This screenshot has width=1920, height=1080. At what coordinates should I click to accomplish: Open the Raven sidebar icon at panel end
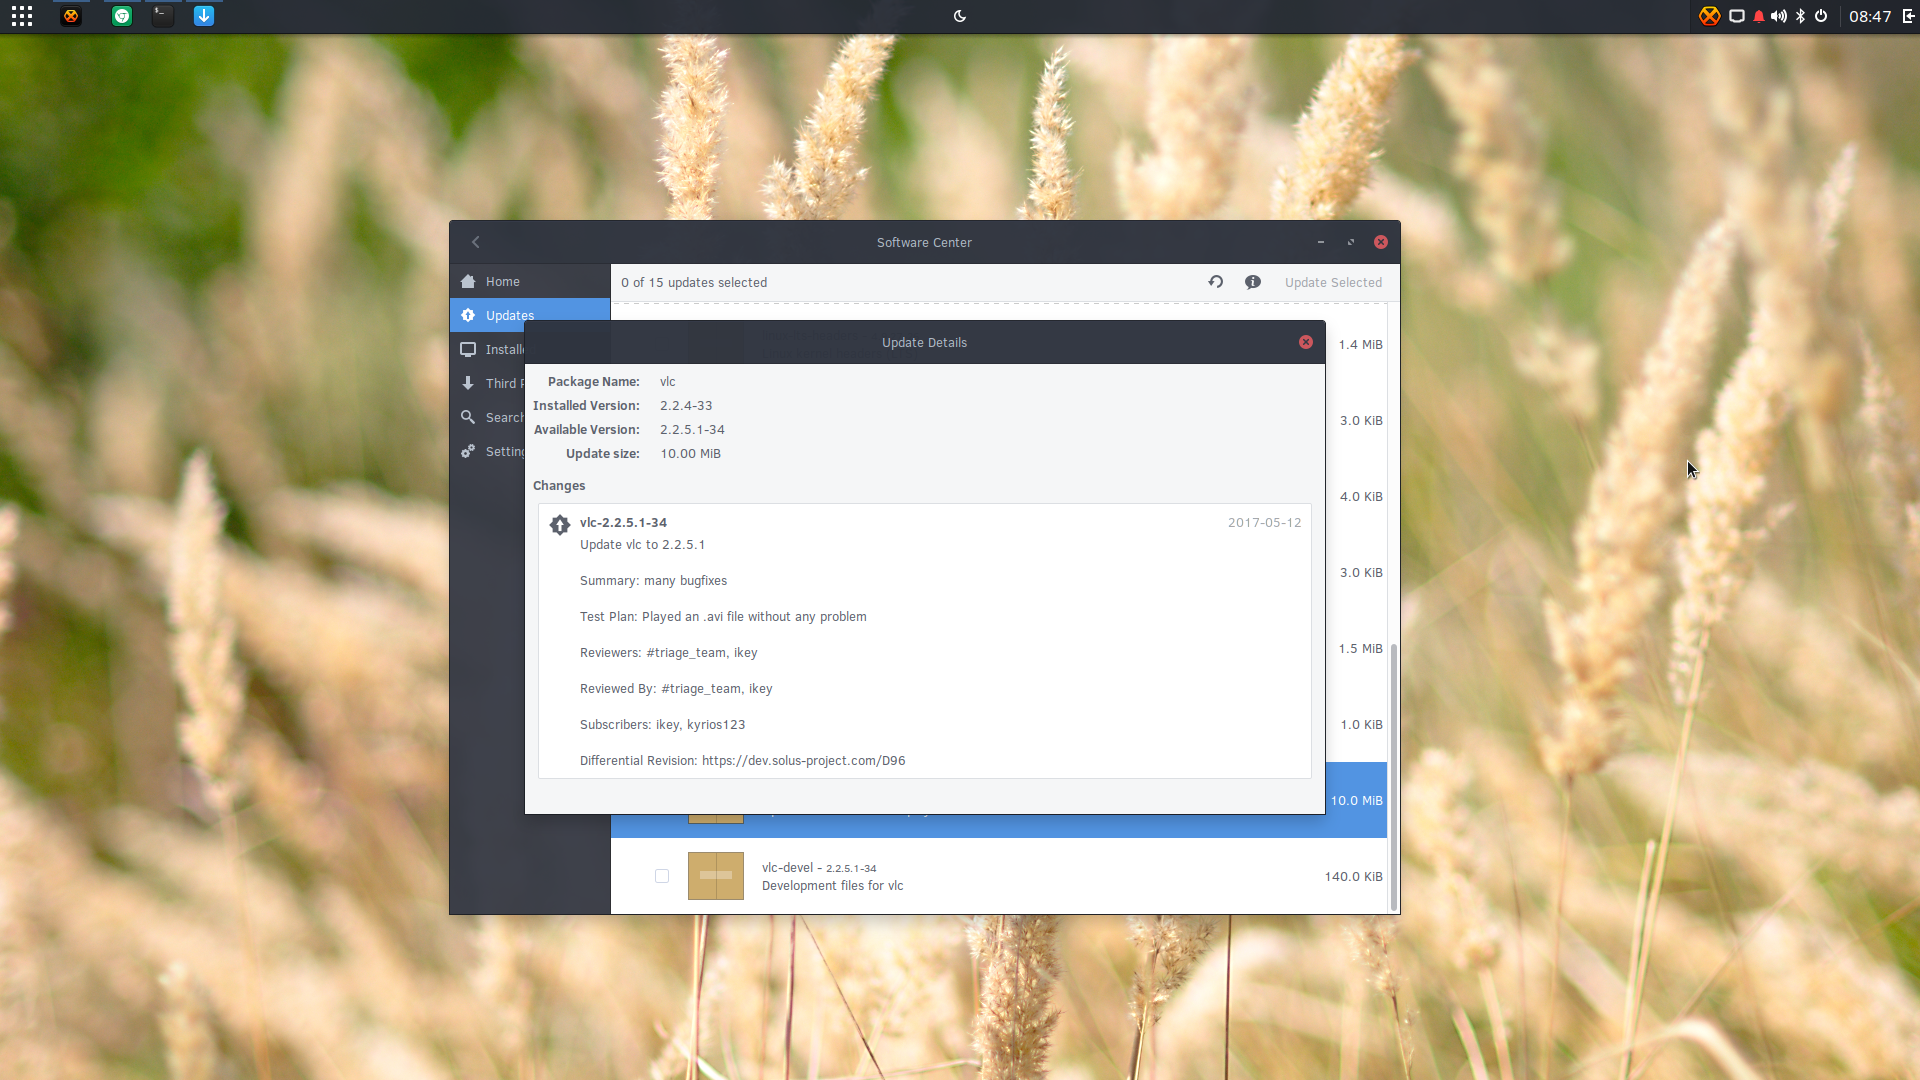point(1908,16)
